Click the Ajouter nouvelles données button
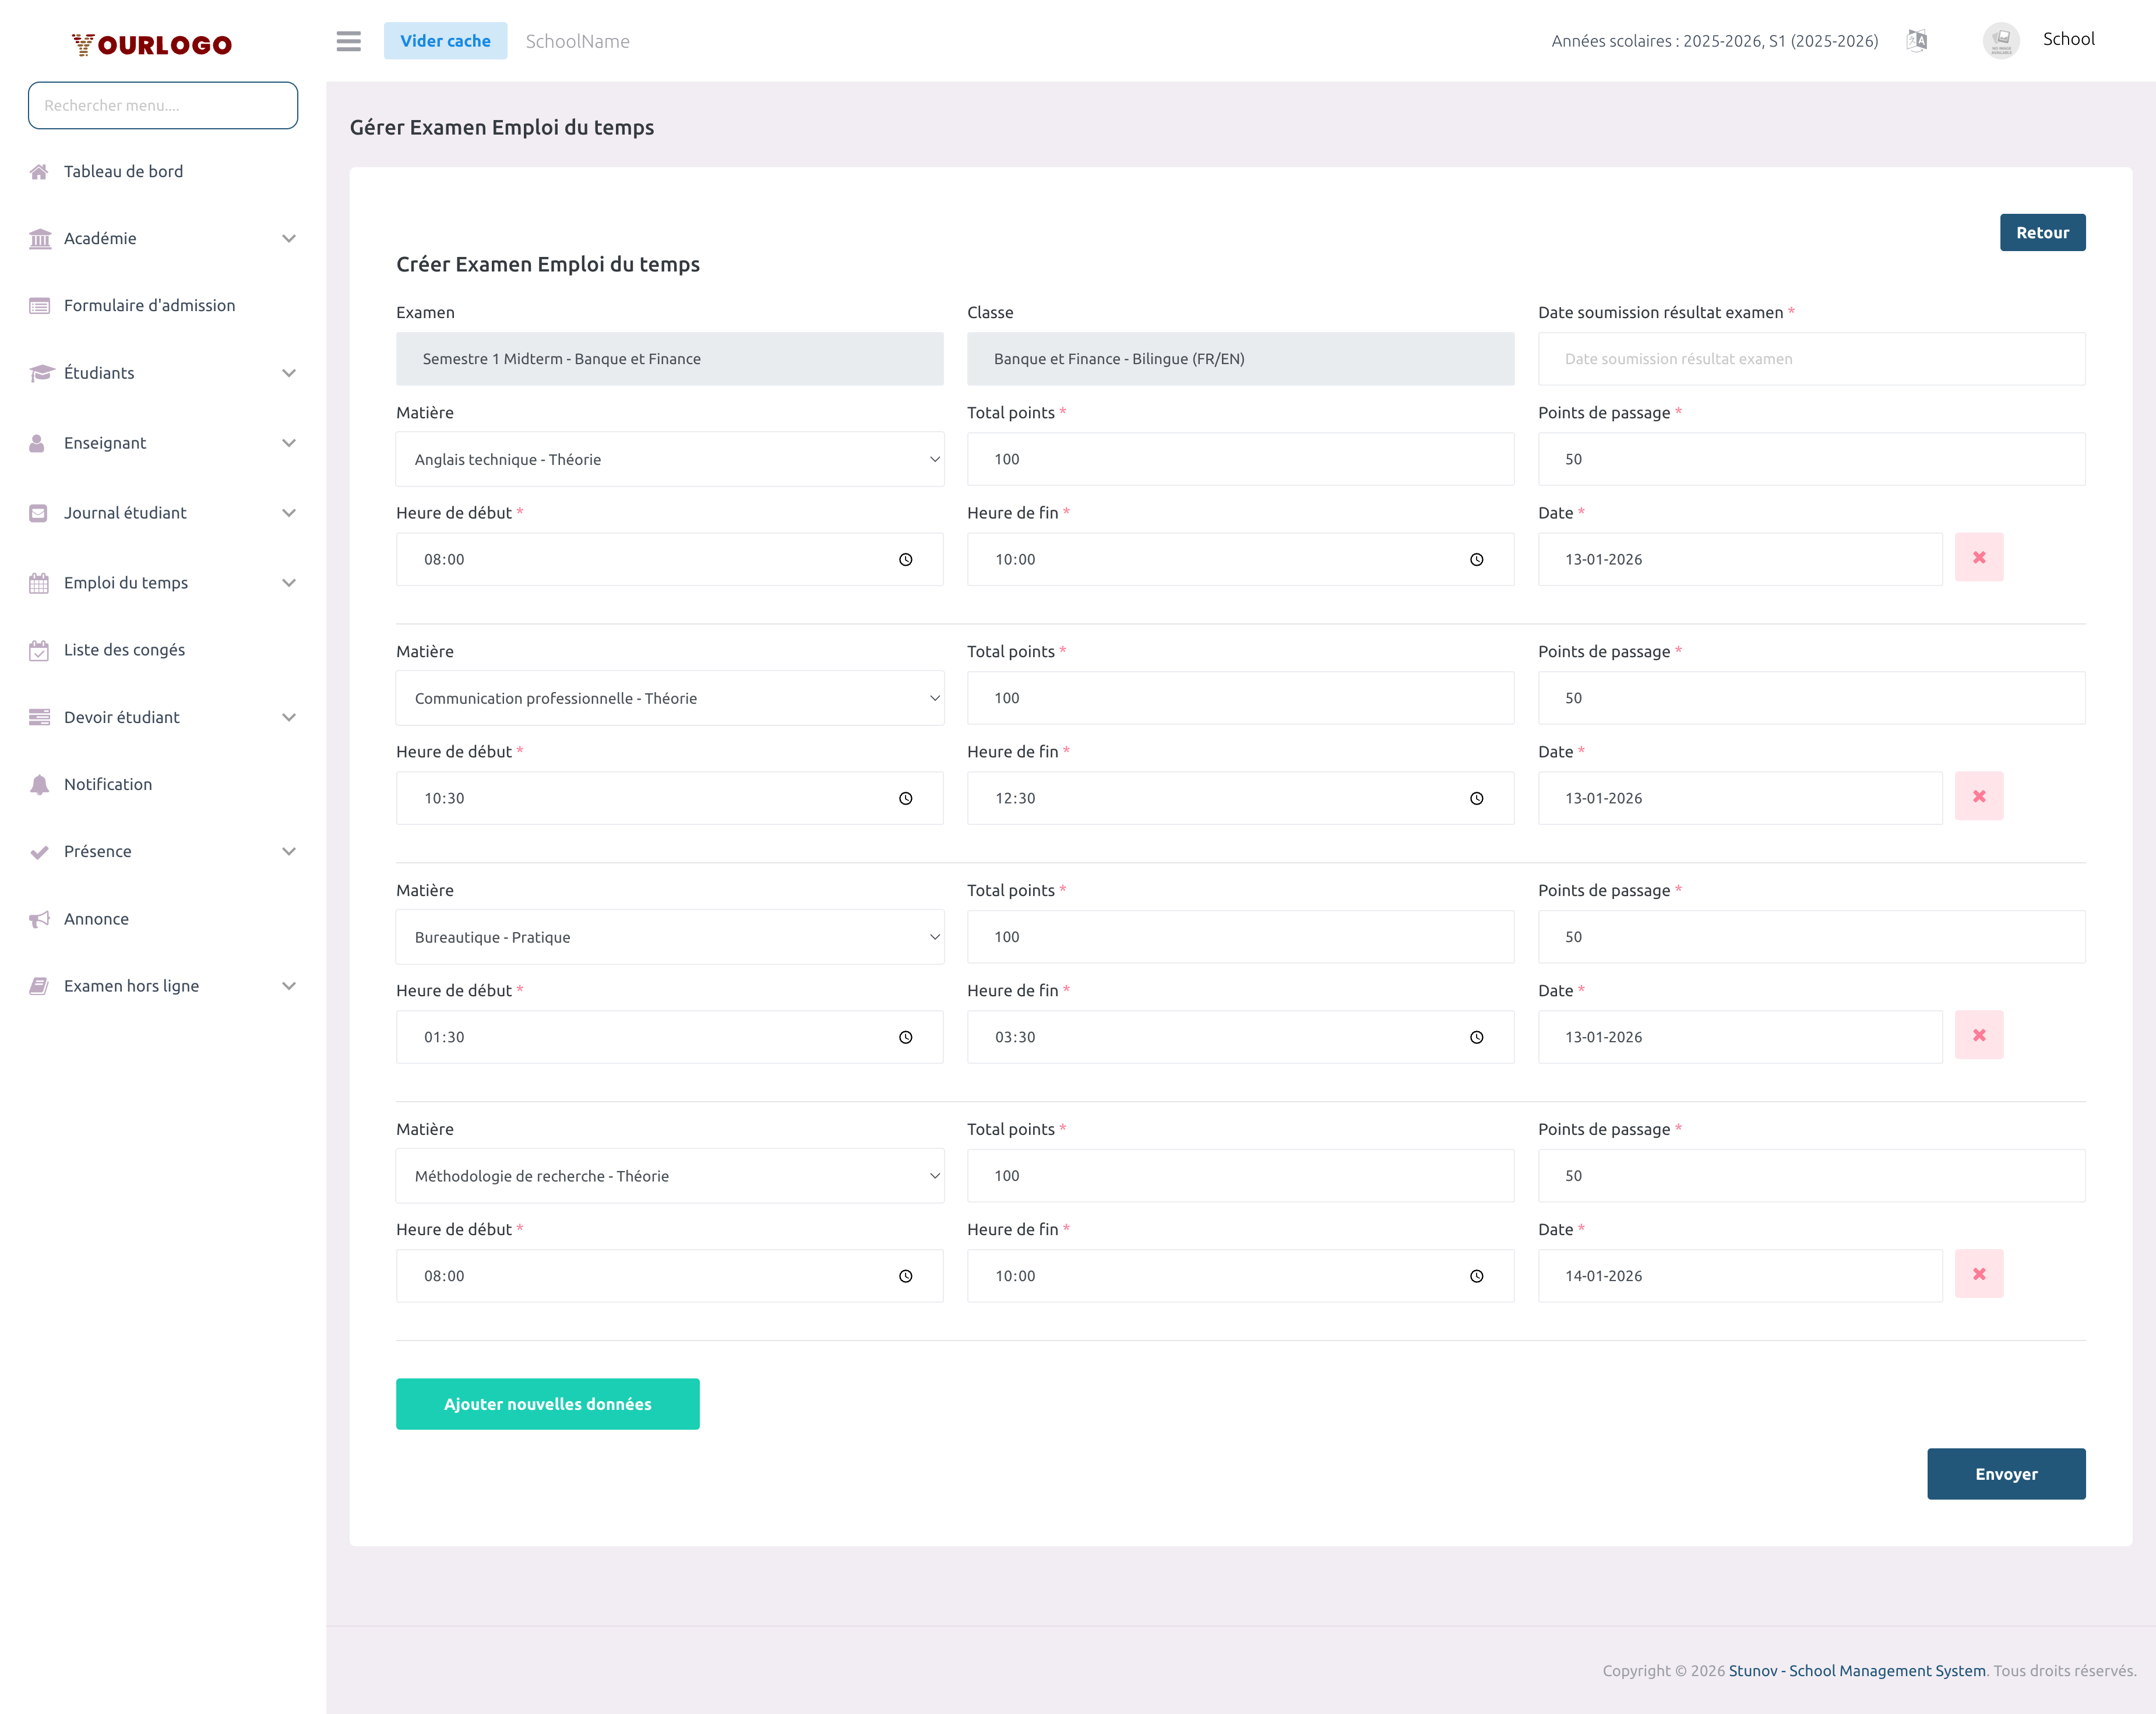Screen dimensions: 2156x1714 547,1404
